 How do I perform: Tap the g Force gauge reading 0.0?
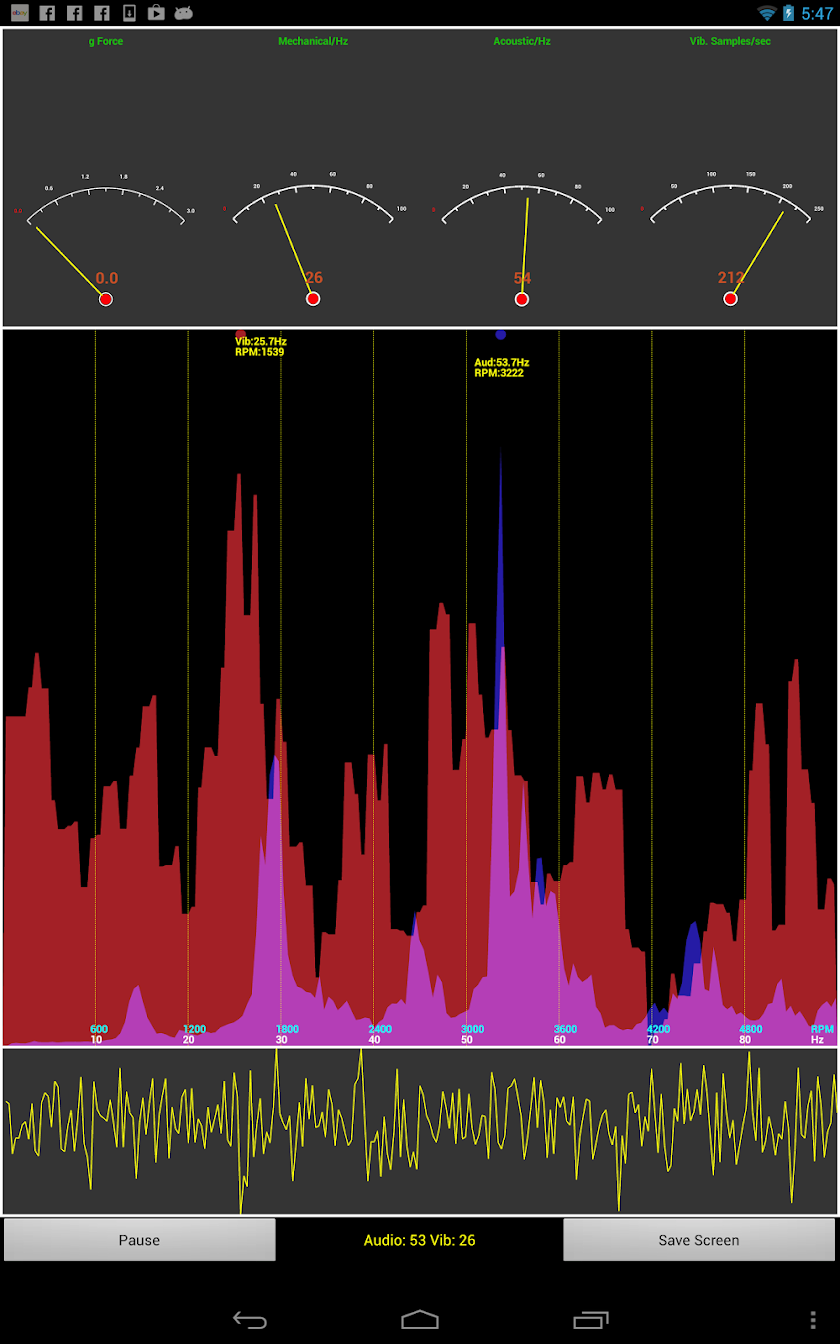coord(107,278)
